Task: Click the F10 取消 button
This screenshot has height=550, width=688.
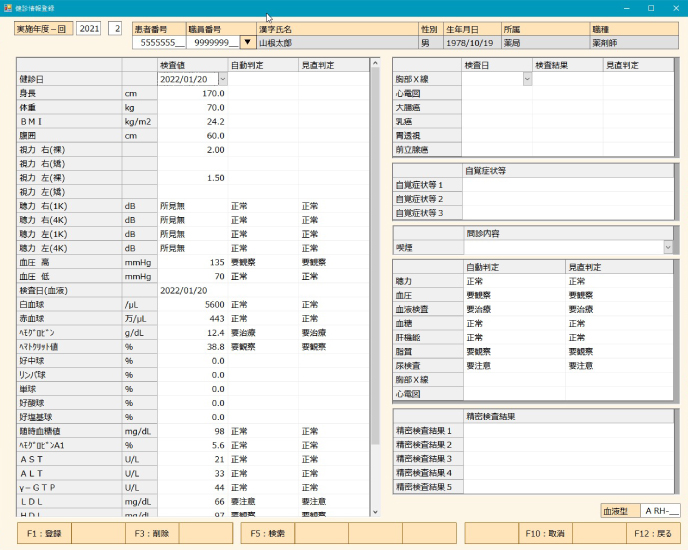Action: [545, 533]
